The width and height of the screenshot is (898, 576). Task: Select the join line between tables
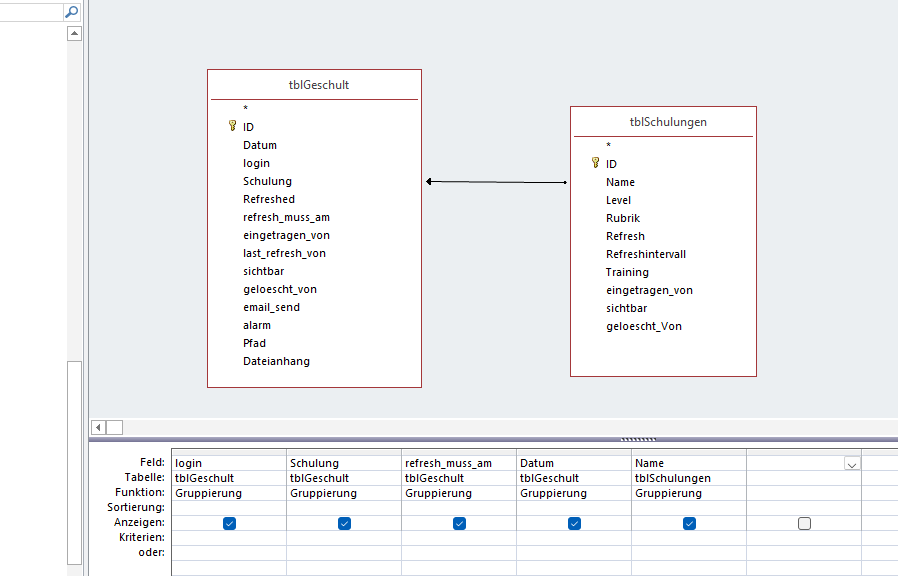(x=497, y=182)
